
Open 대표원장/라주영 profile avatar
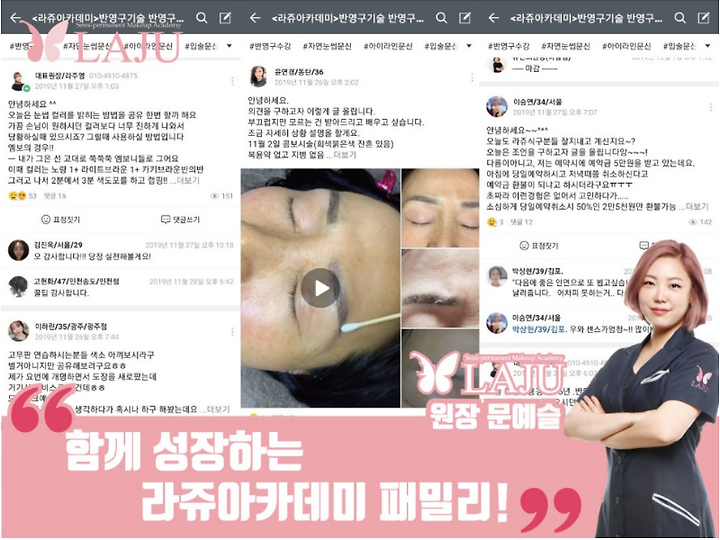click(19, 82)
